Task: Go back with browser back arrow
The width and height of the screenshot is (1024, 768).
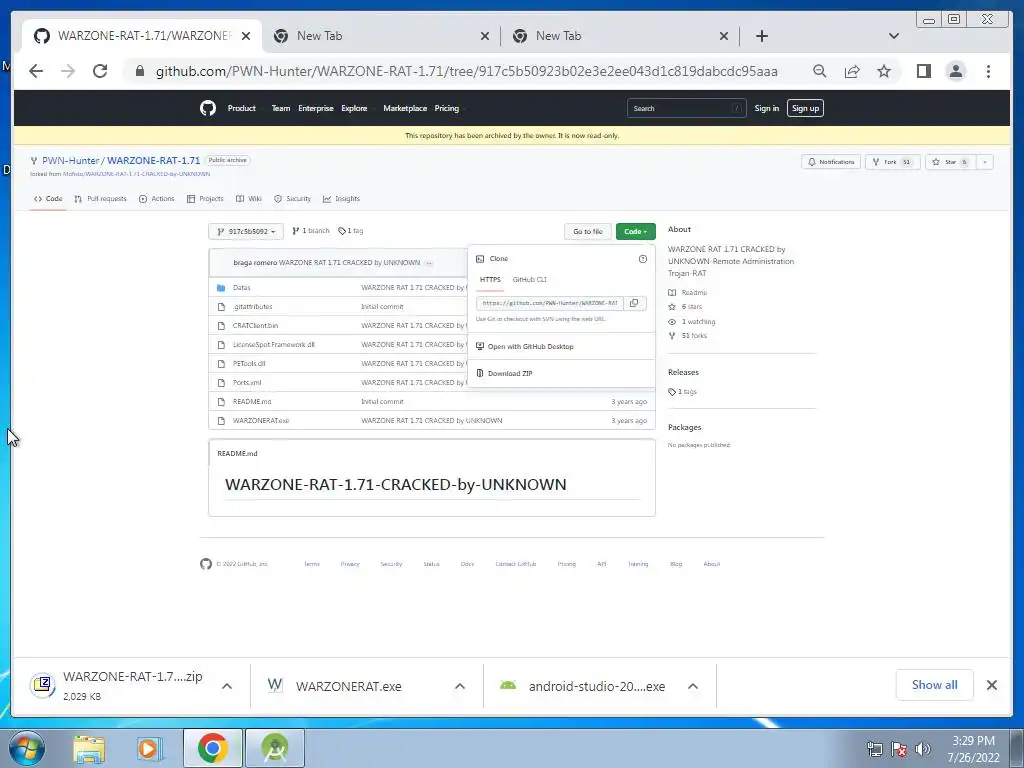Action: 36,71
